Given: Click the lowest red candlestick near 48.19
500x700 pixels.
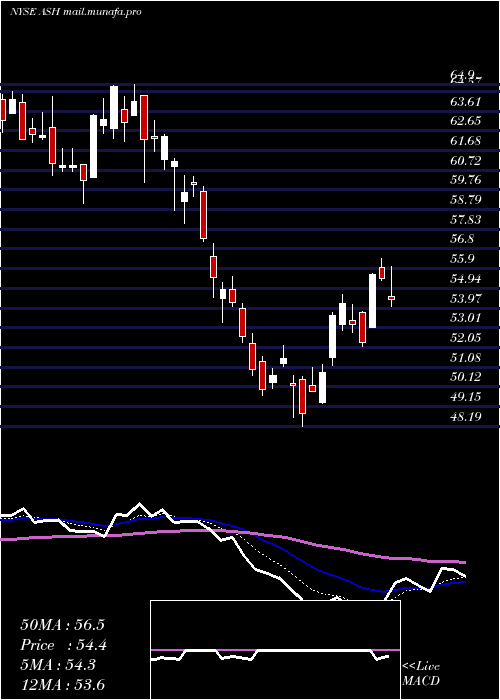Looking at the screenshot, I should point(303,396).
